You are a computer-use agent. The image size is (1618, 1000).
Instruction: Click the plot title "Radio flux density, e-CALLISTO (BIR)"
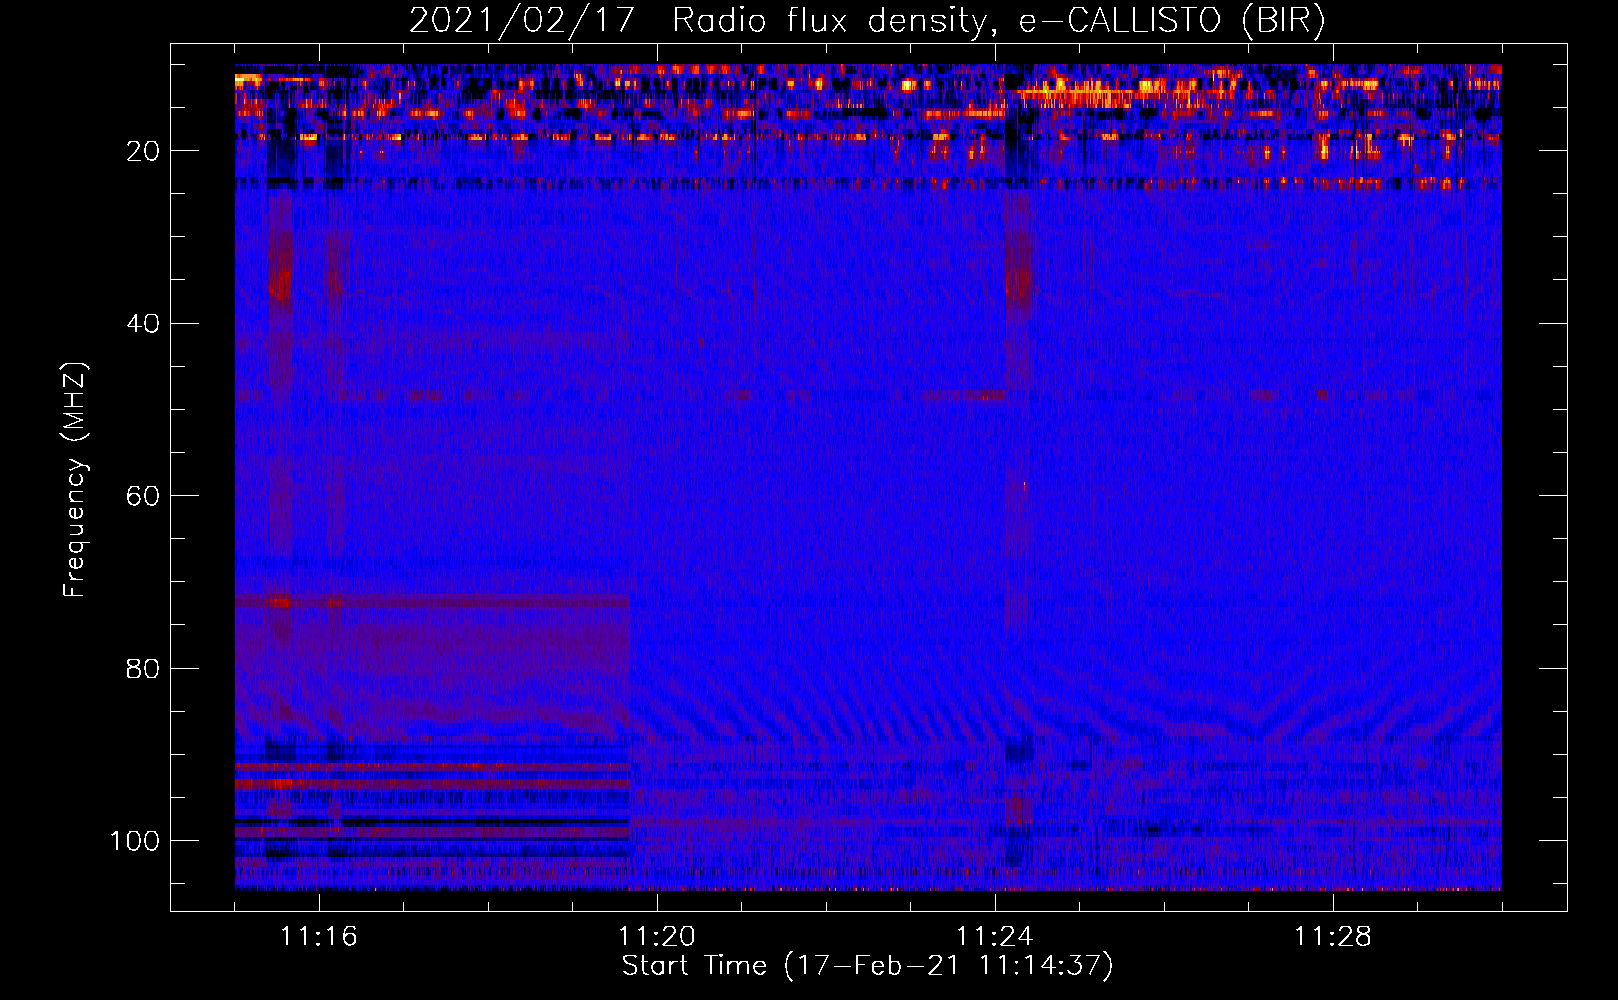tap(998, 21)
